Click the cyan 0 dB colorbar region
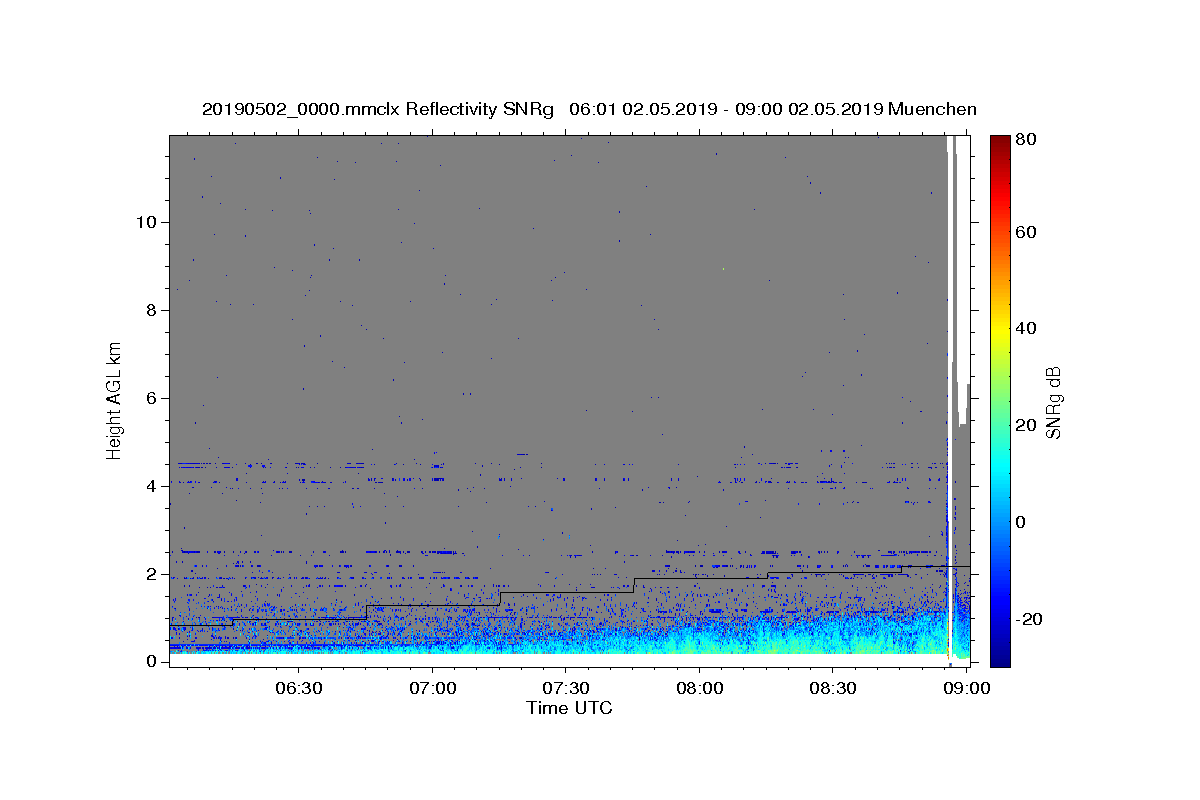Viewport: 1200px width, 800px height. [x=1000, y=522]
